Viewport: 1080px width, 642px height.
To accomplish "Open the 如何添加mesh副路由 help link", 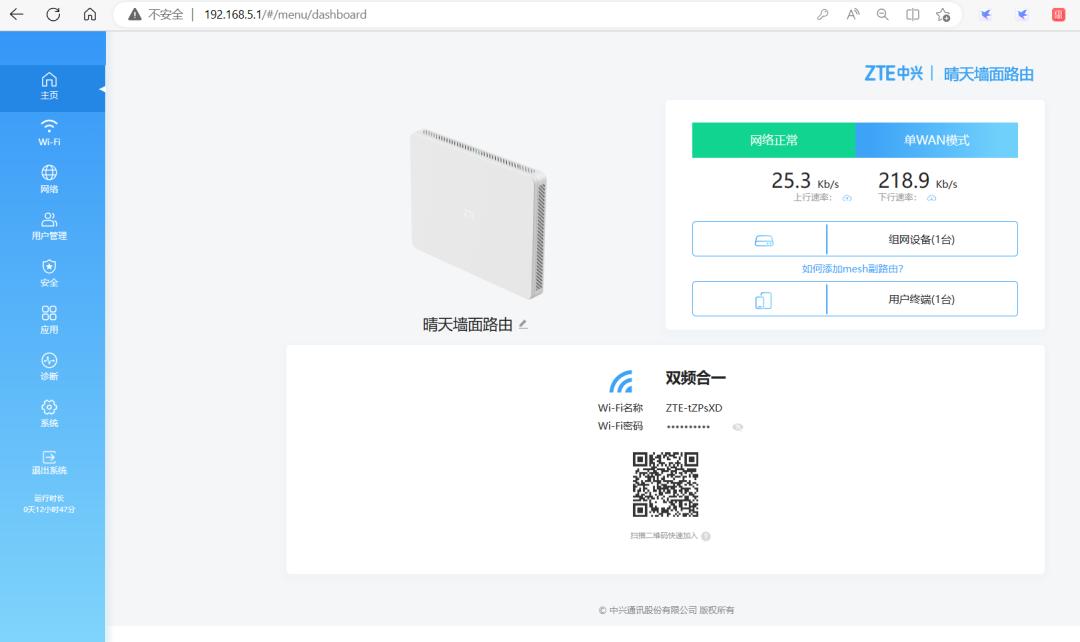I will click(x=855, y=268).
